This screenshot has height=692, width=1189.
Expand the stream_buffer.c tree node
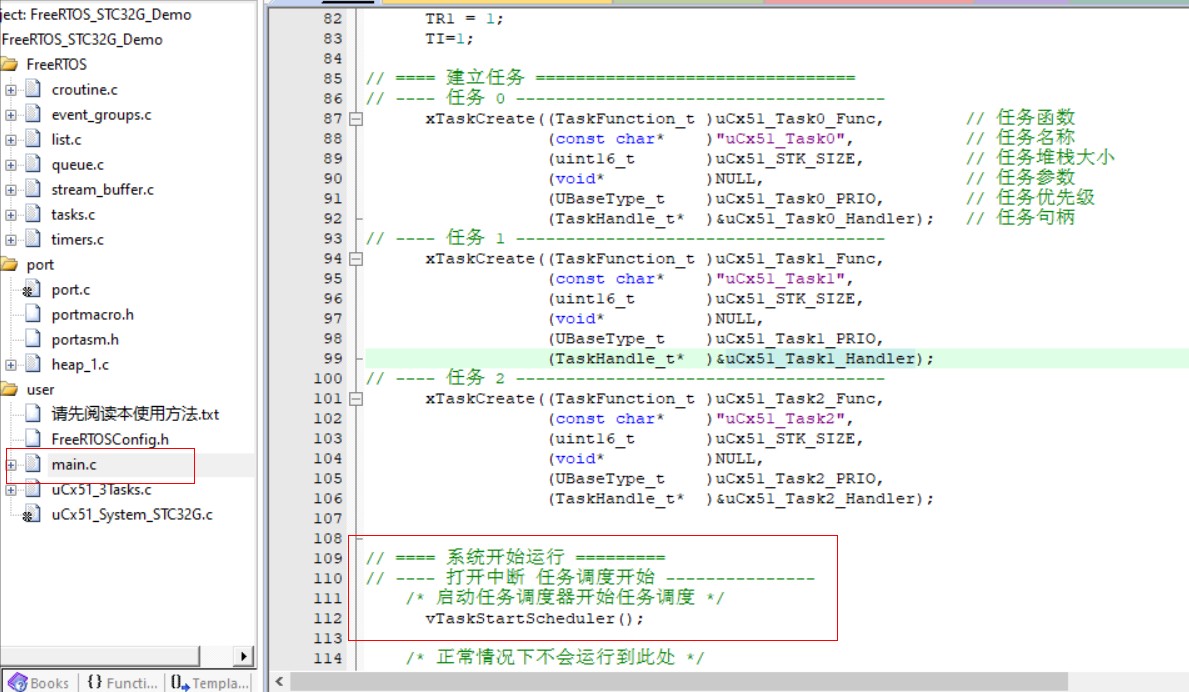point(11,190)
